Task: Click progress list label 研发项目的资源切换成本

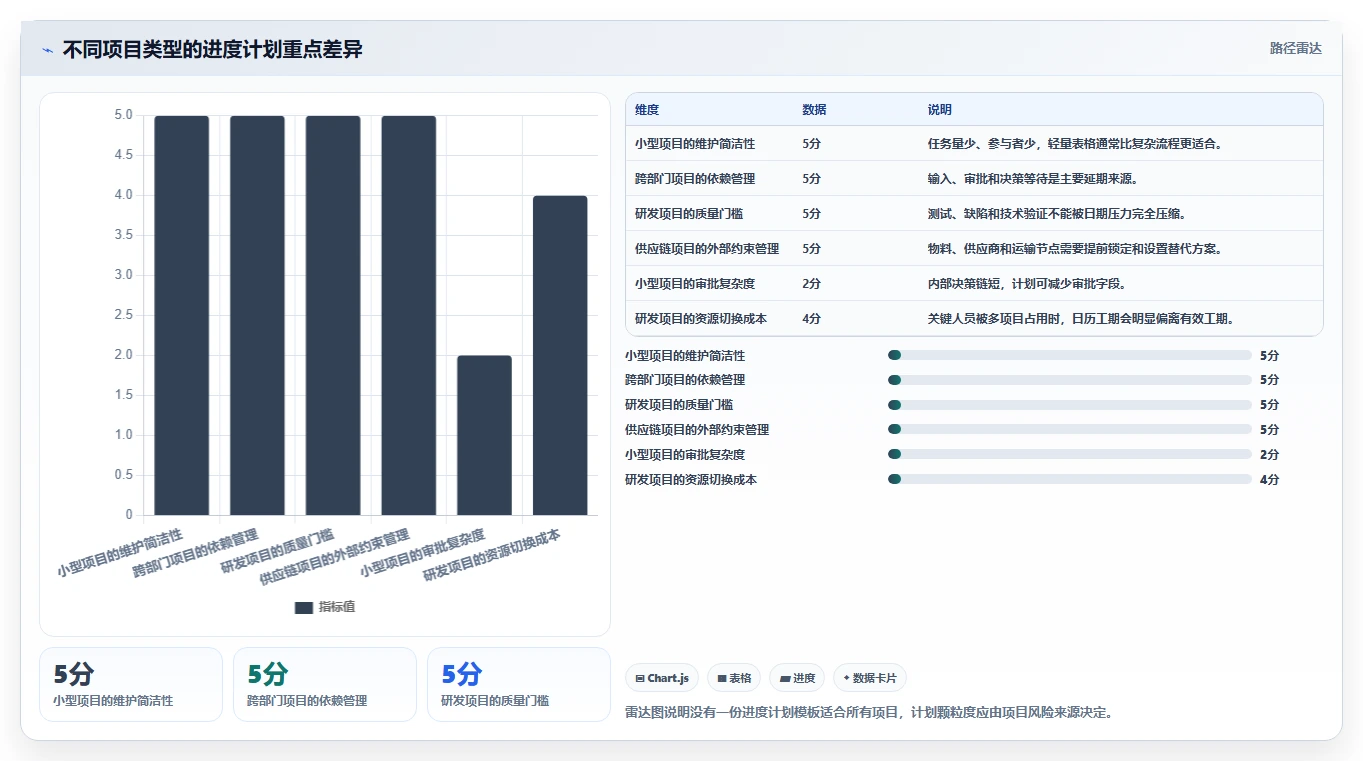Action: point(691,480)
